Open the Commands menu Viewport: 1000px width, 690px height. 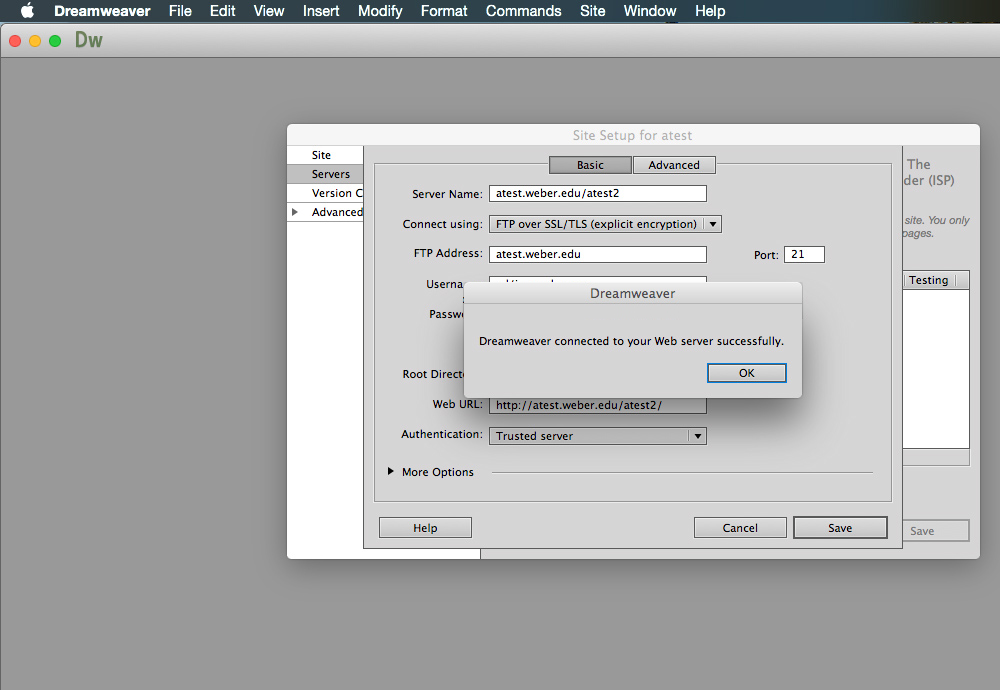523,11
